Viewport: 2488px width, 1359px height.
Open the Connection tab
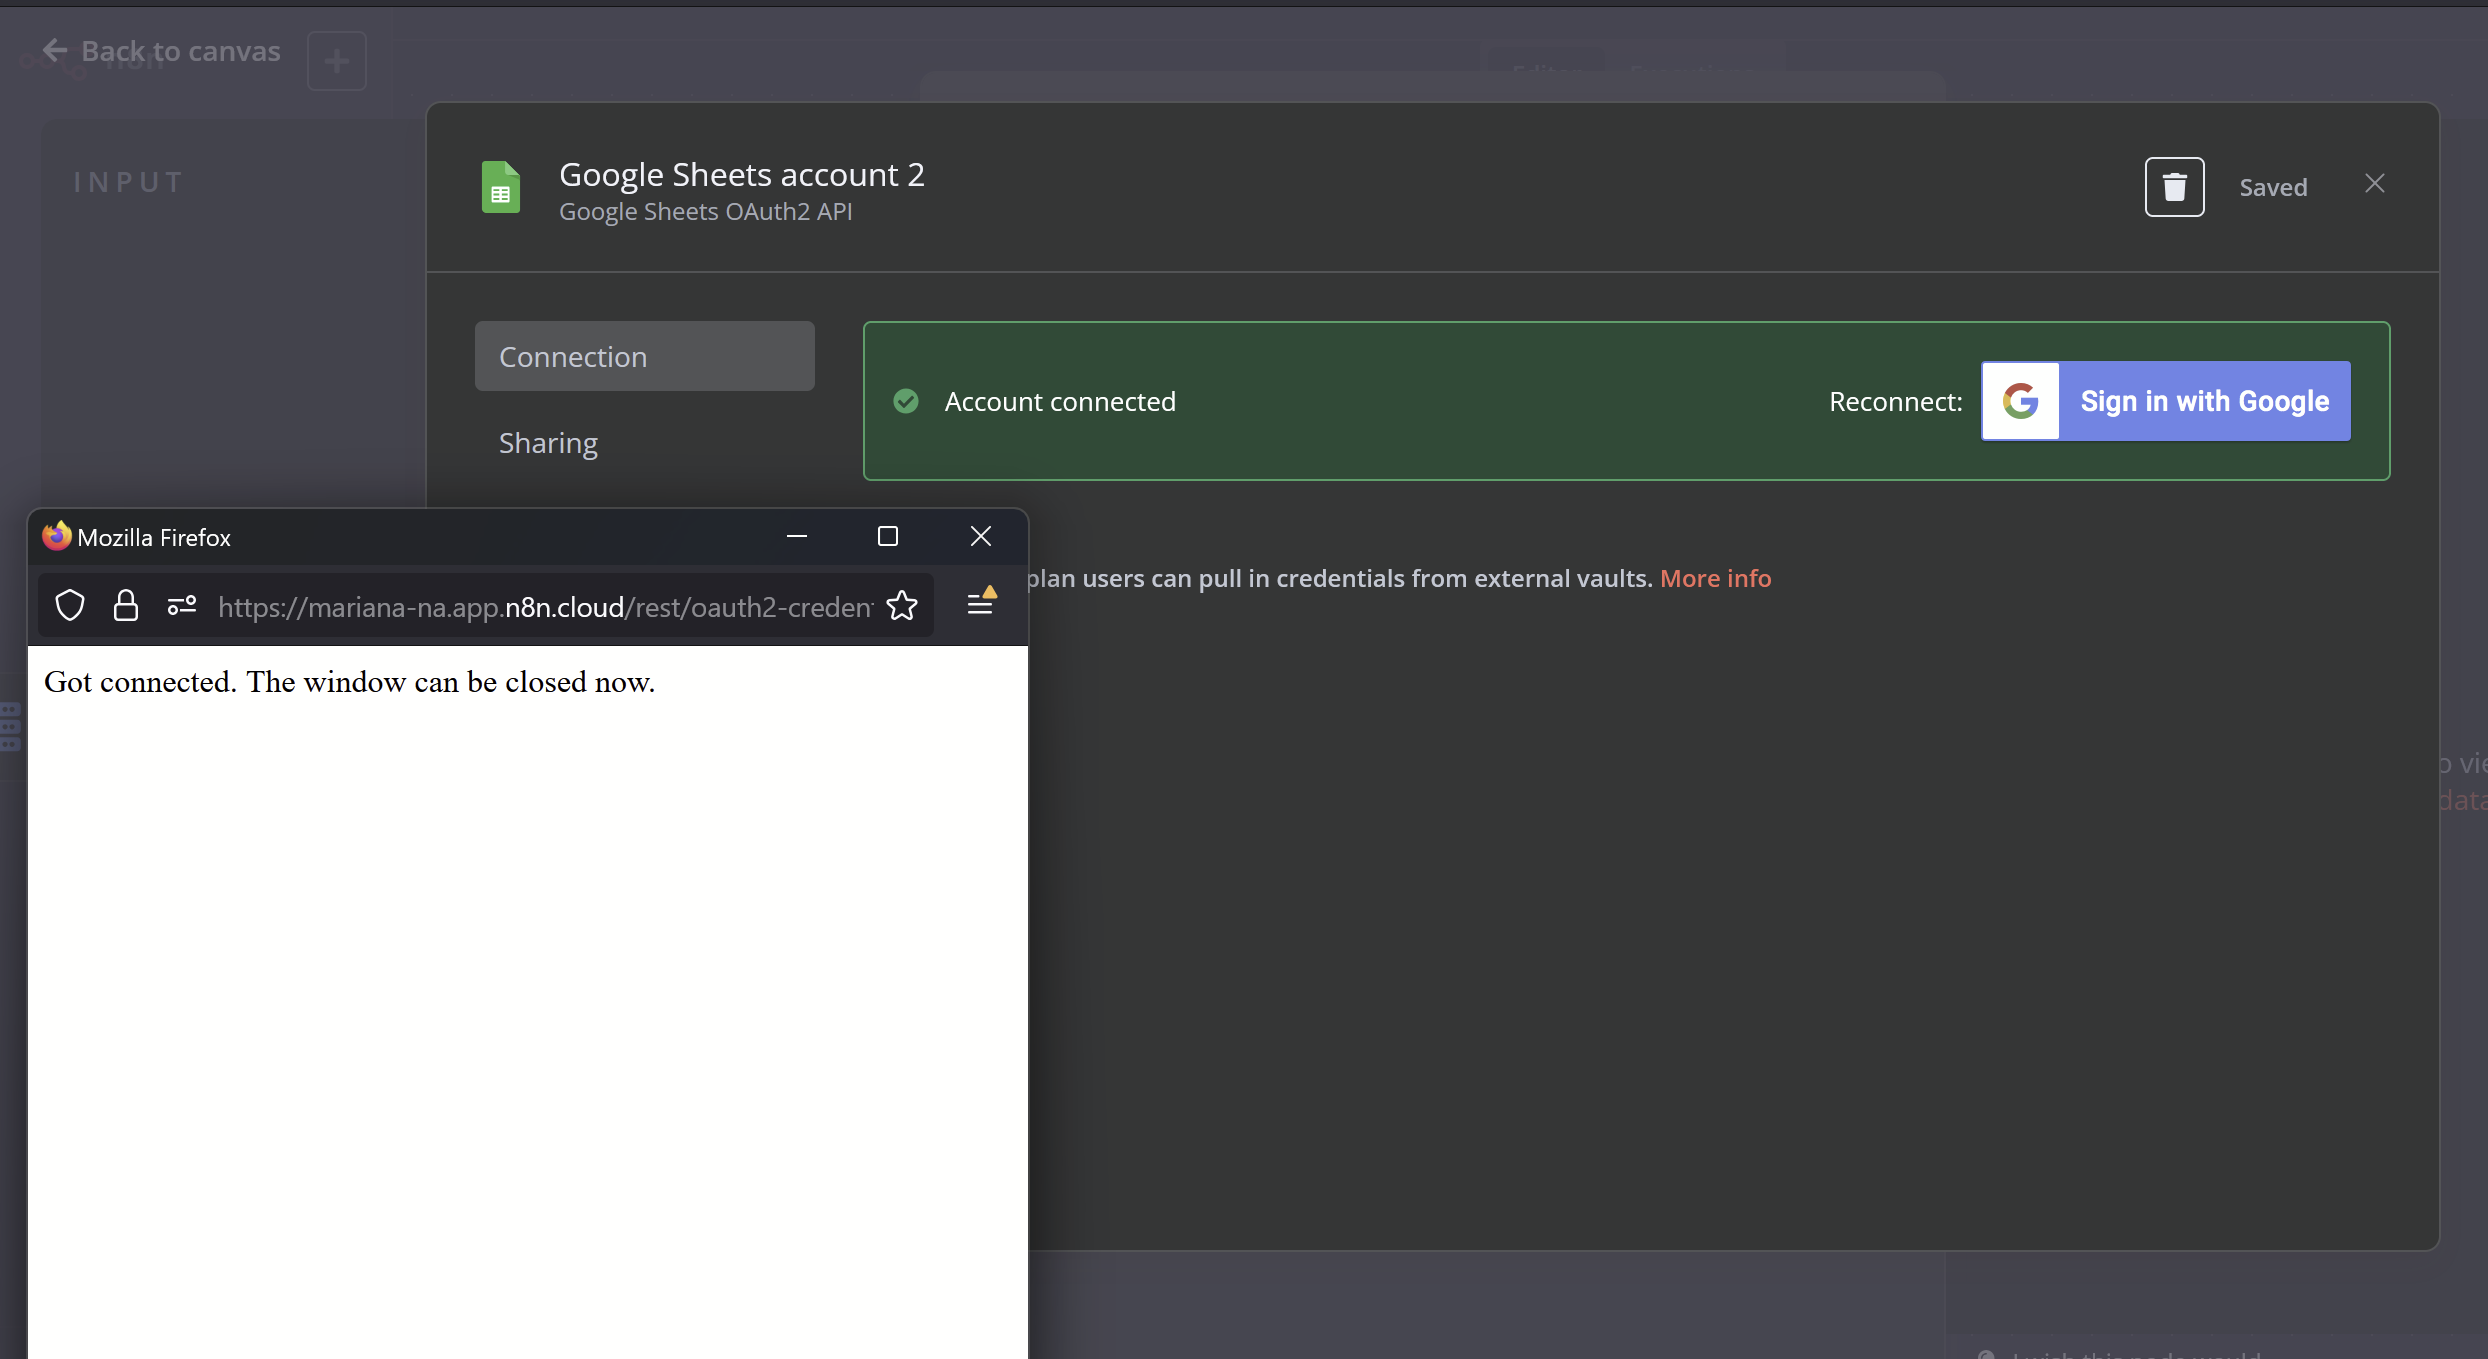645,356
